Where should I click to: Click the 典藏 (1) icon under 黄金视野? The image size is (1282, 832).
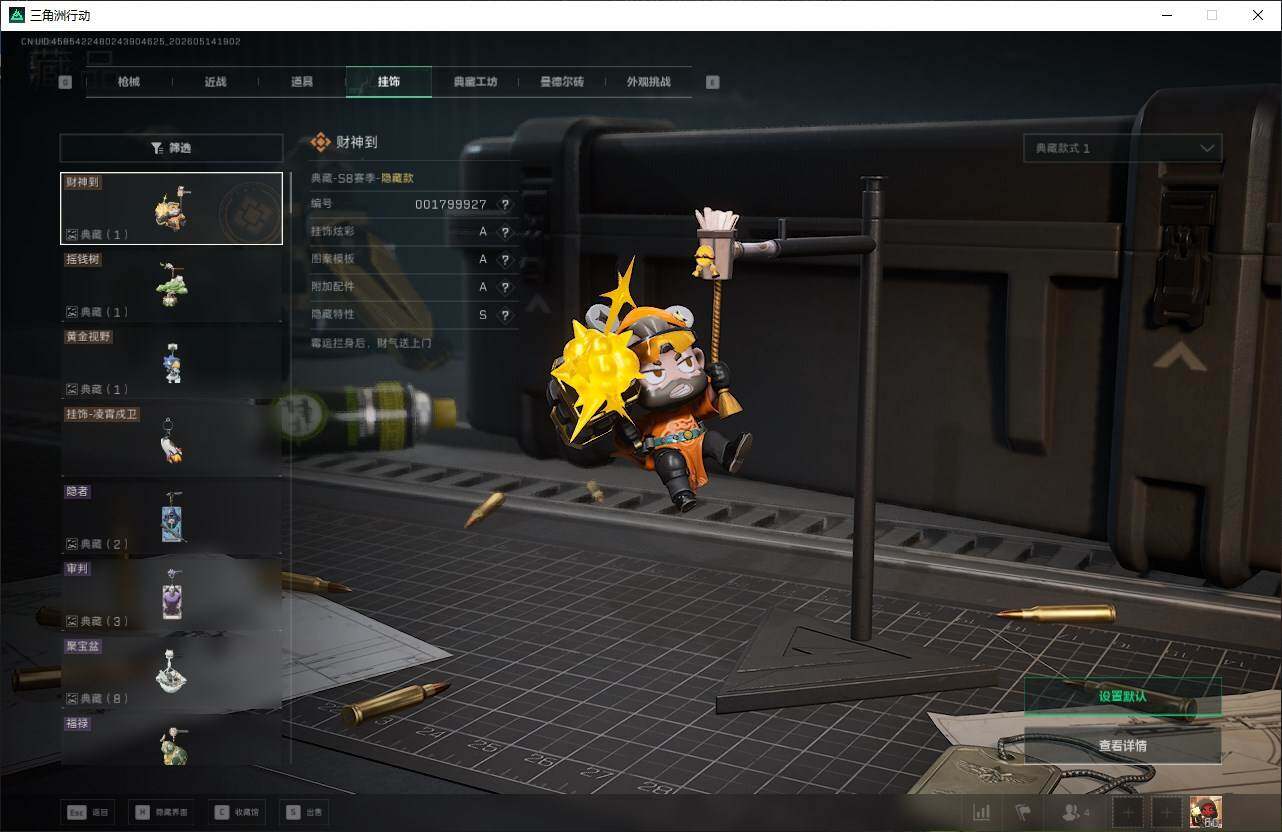coord(72,389)
